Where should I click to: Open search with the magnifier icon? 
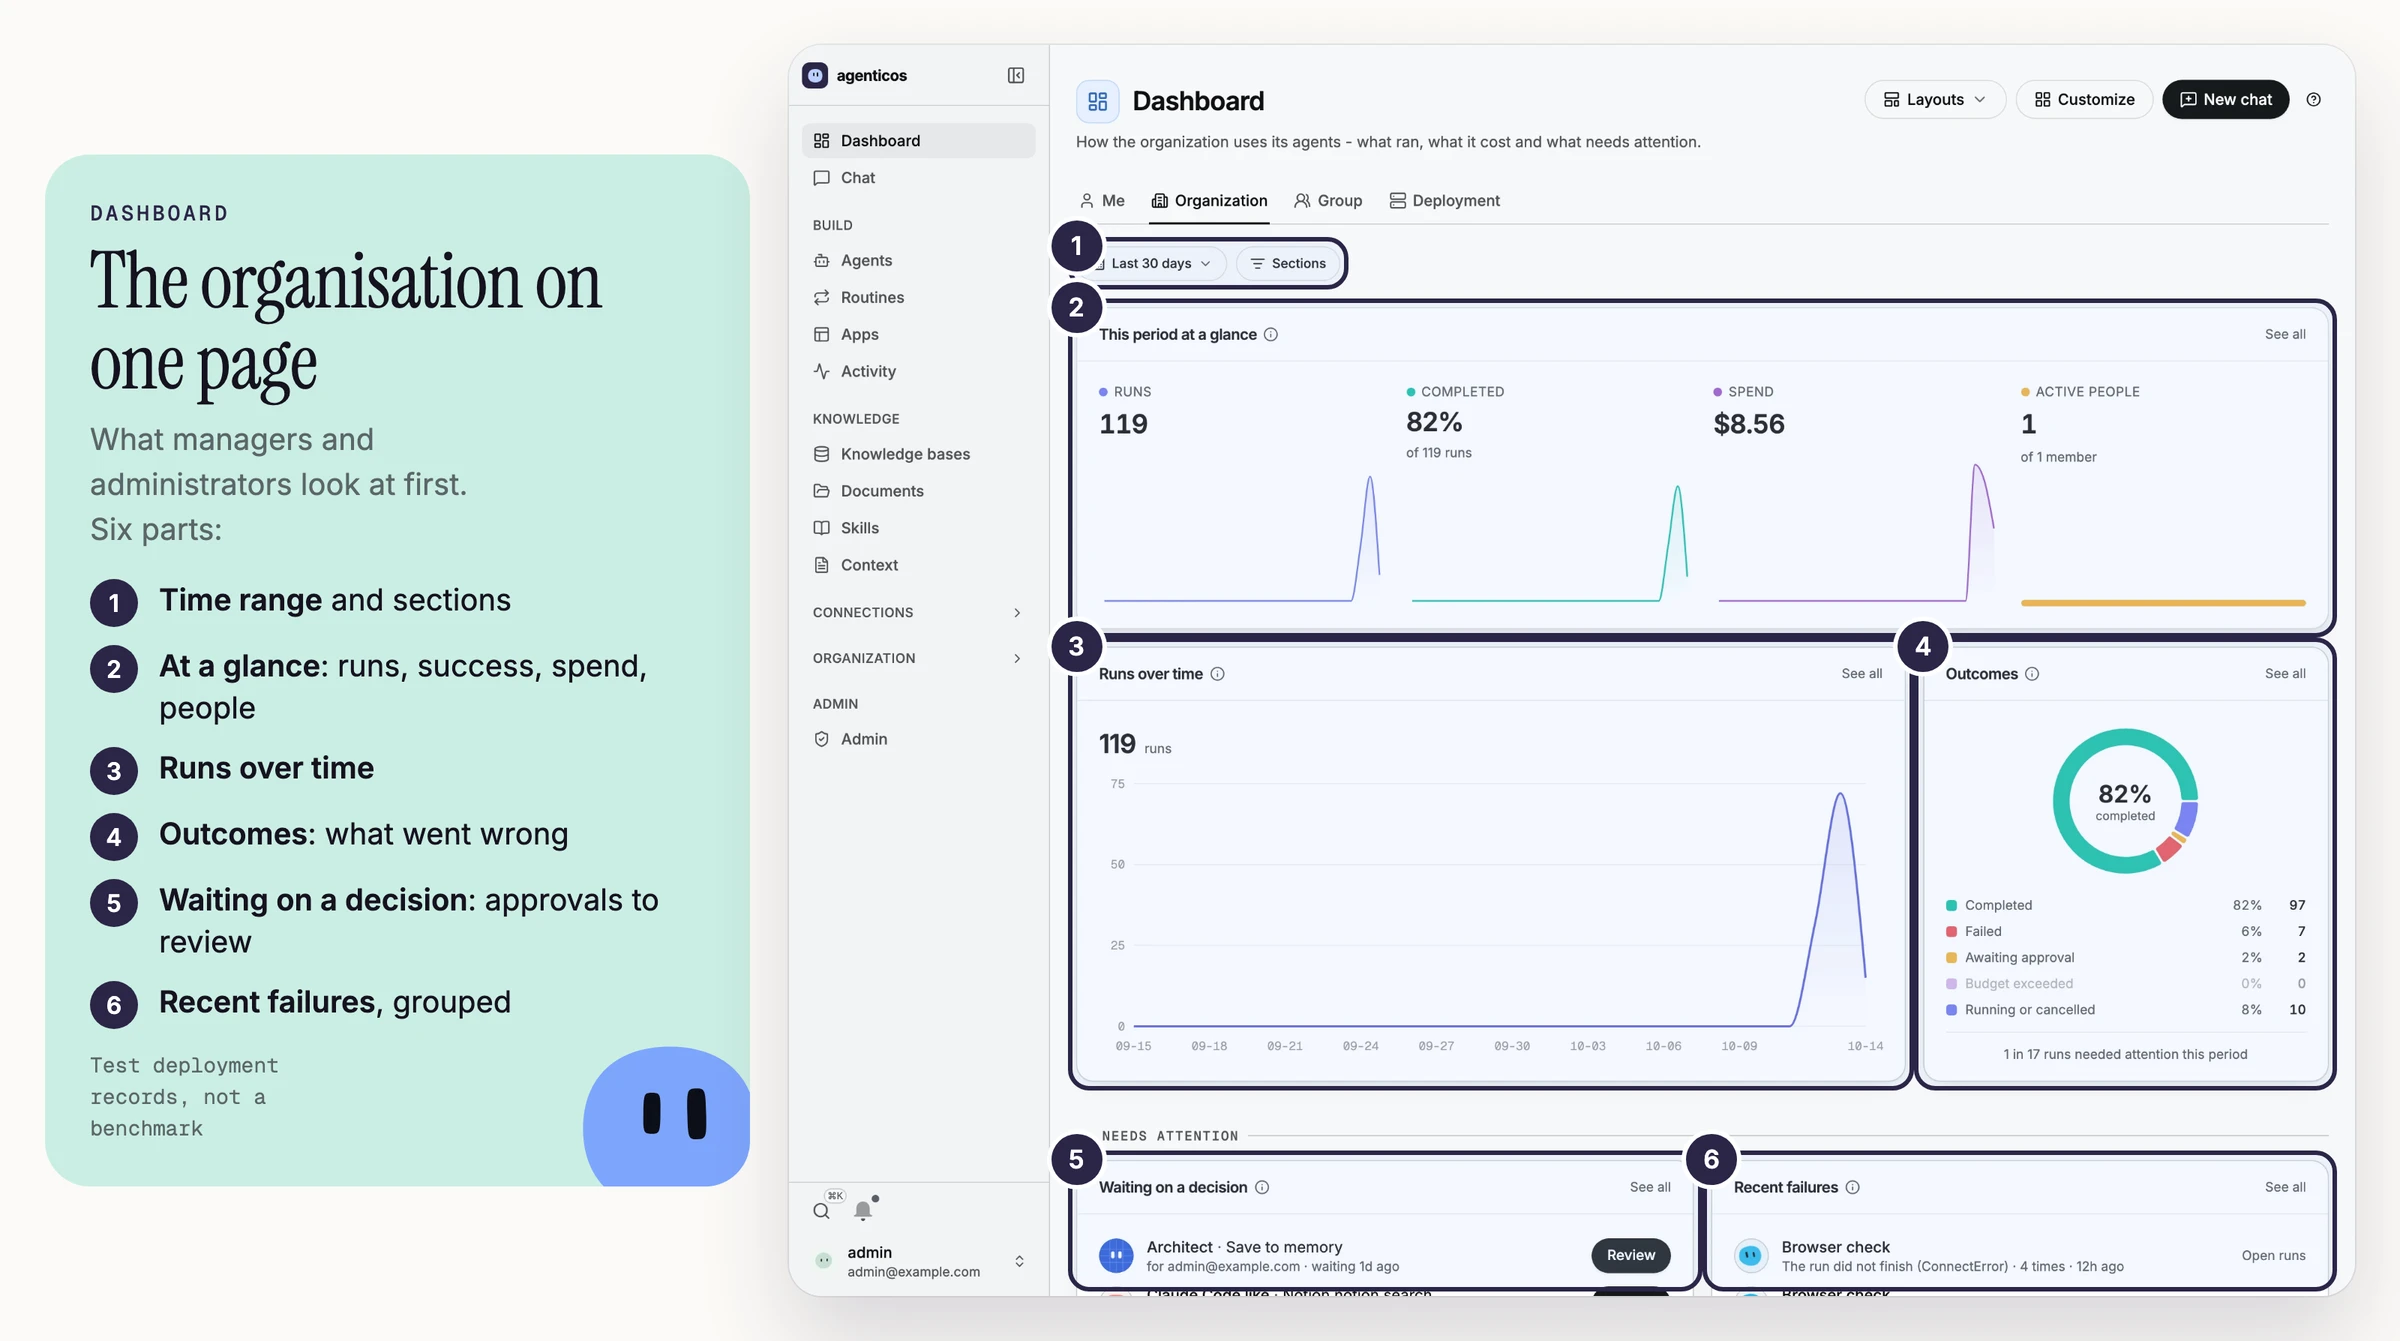coord(821,1210)
